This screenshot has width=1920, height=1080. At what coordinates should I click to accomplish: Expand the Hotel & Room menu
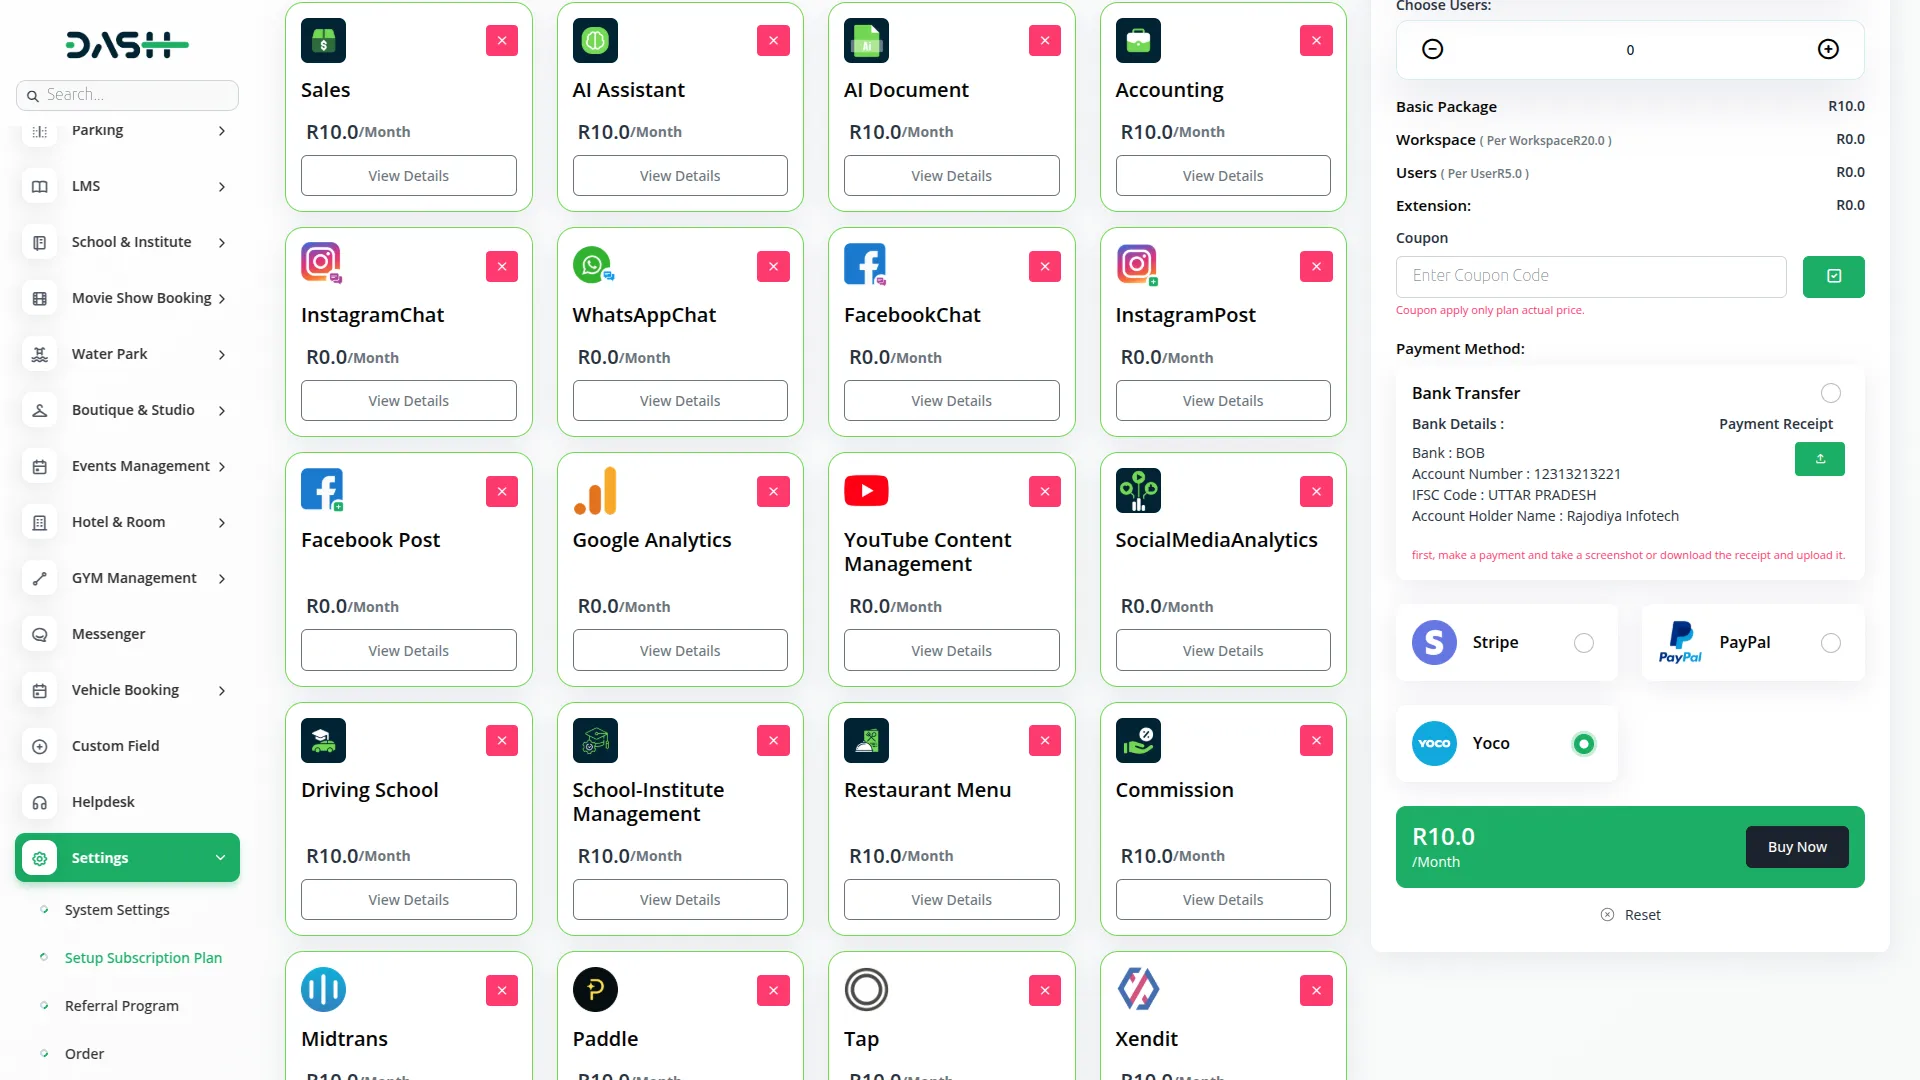pyautogui.click(x=221, y=522)
